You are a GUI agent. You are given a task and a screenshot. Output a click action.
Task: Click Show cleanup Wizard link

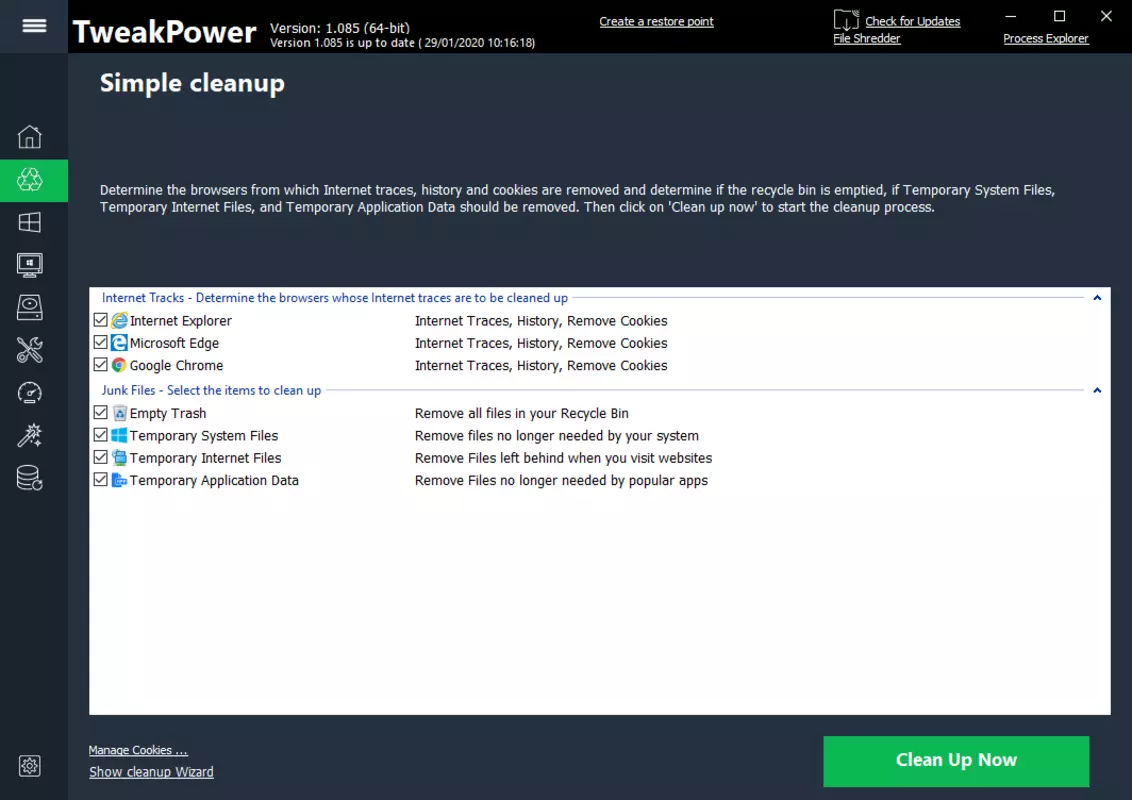click(151, 772)
